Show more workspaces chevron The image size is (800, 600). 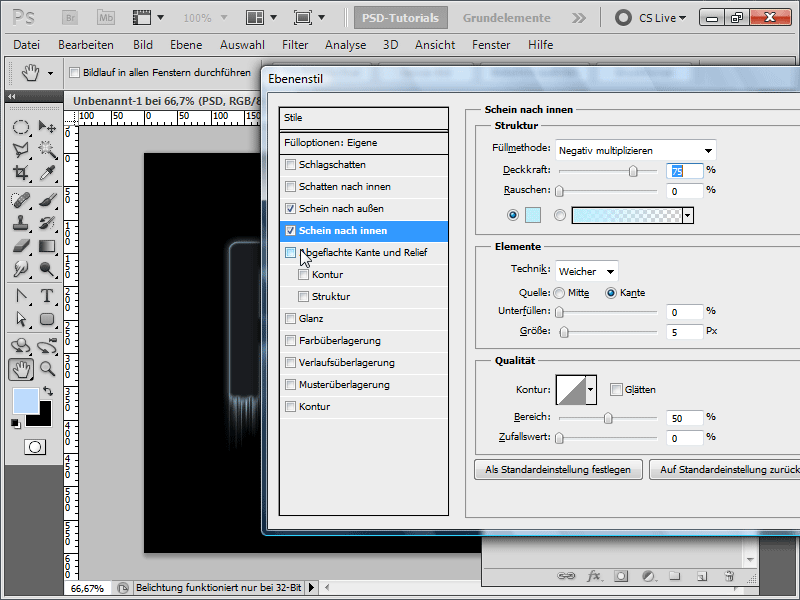[x=579, y=18]
